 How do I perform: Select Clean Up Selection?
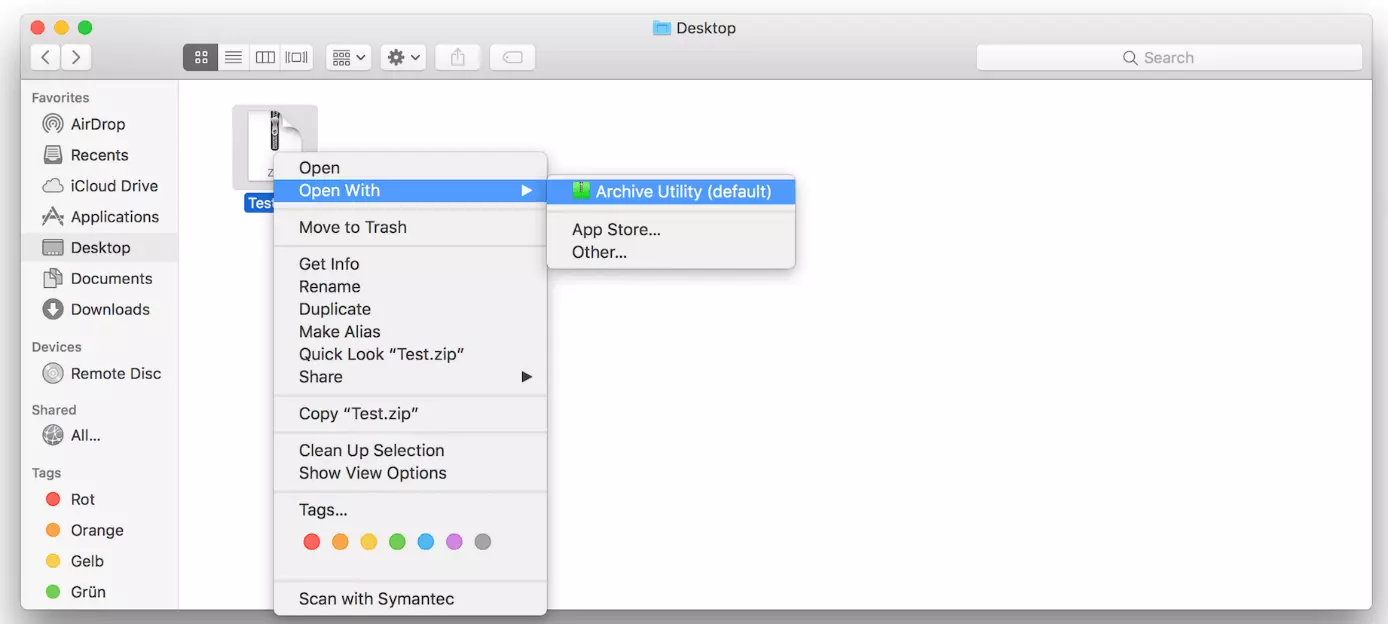click(410, 450)
